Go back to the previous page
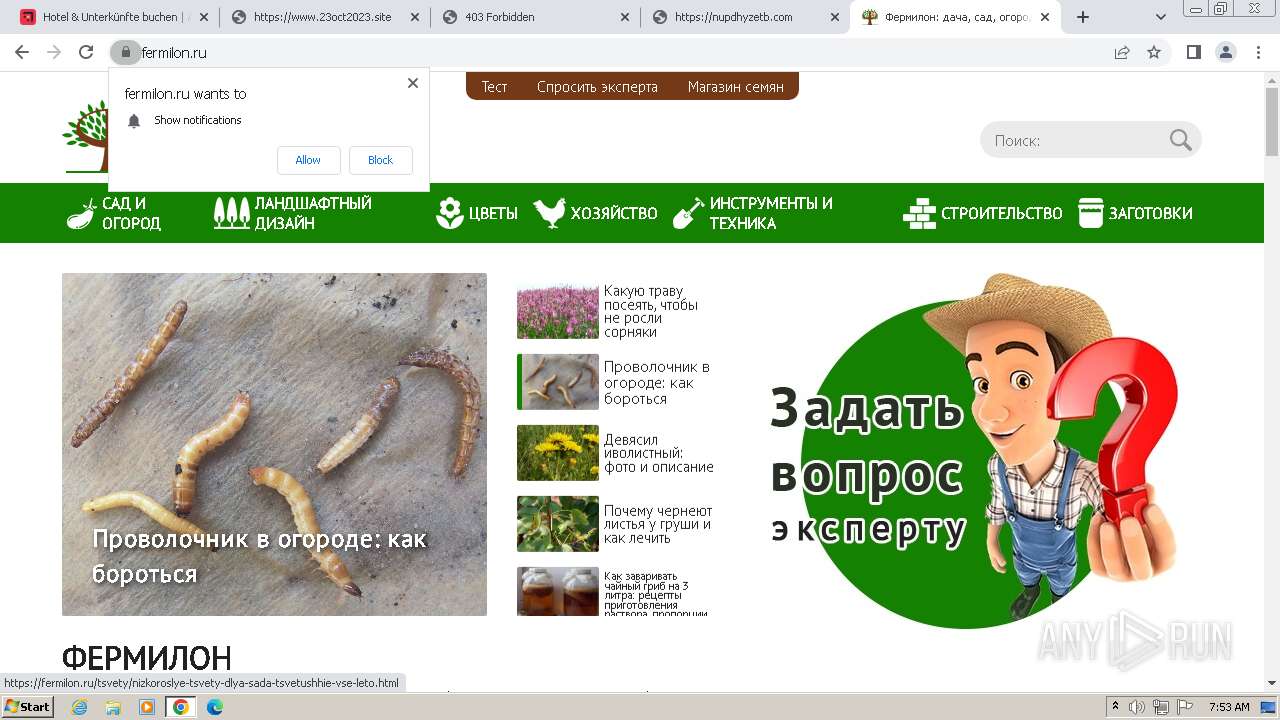The image size is (1280, 720). pyautogui.click(x=22, y=52)
